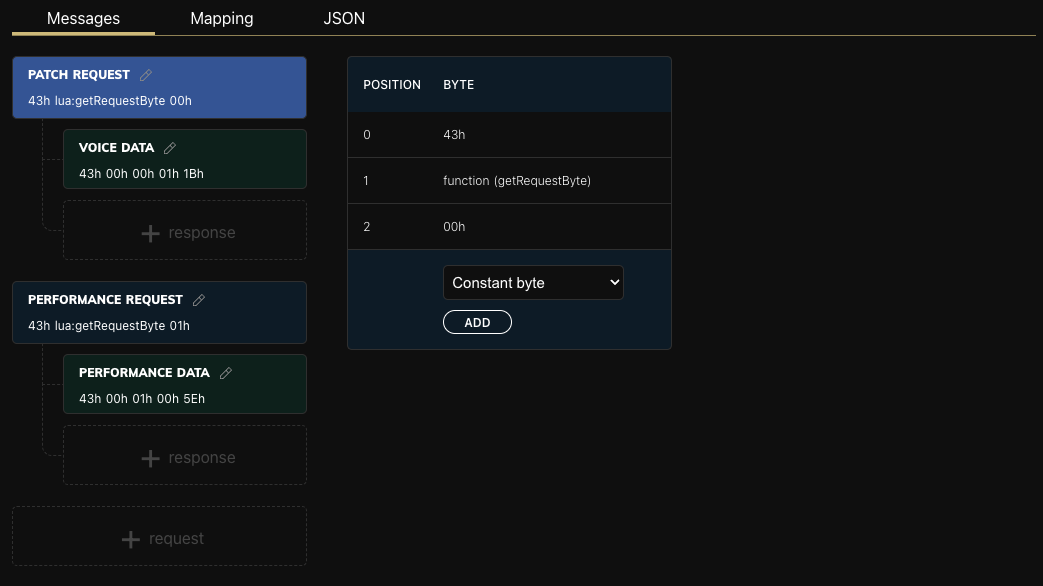1043x586 pixels.
Task: Click the pencil icon beside PERFORMANCE DATA
Action: point(225,372)
